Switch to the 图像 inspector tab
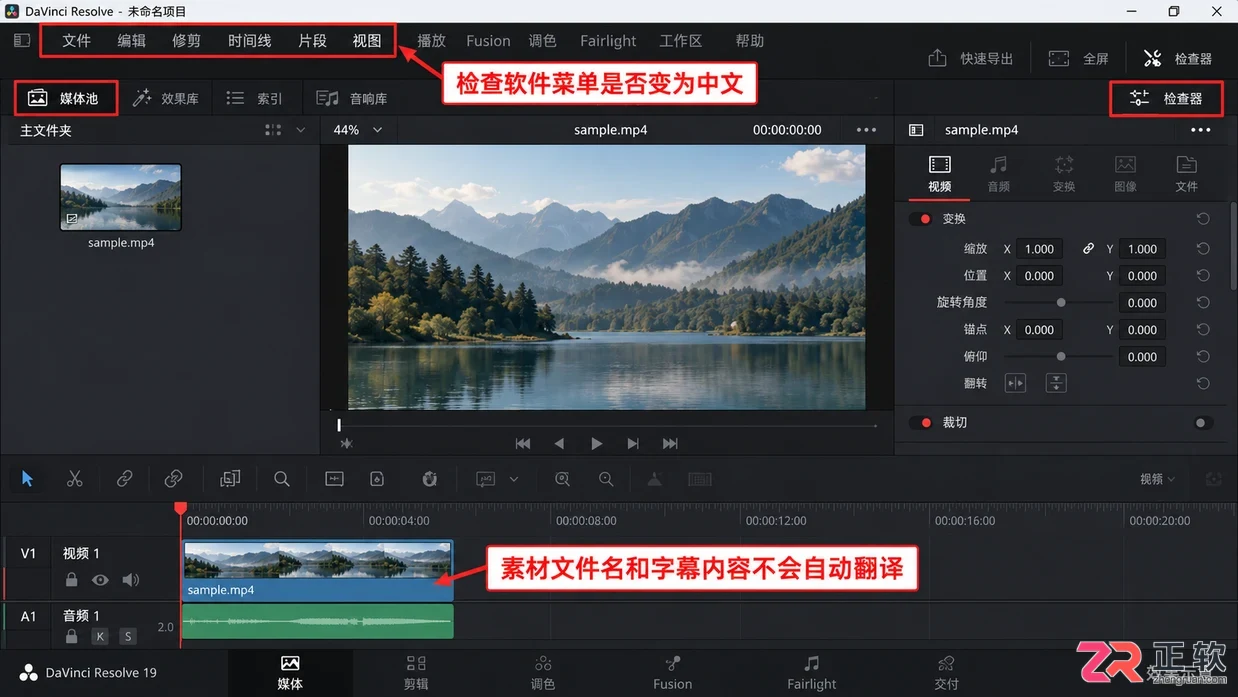1238x697 pixels. [1125, 173]
